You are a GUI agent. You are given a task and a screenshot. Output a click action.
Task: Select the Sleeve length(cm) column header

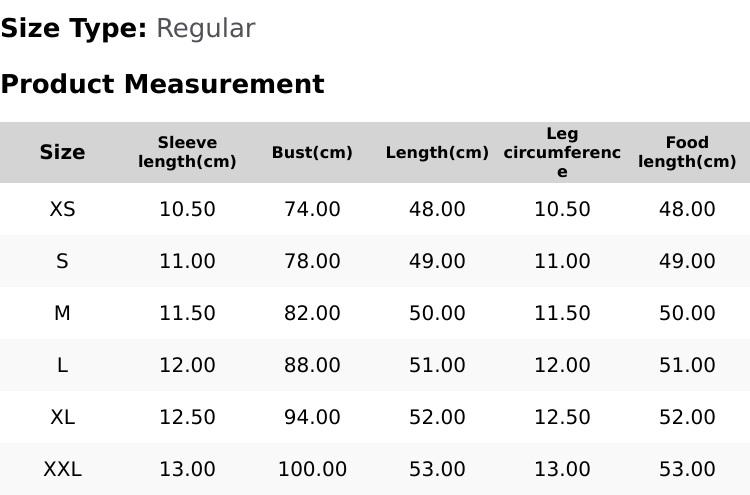(187, 152)
